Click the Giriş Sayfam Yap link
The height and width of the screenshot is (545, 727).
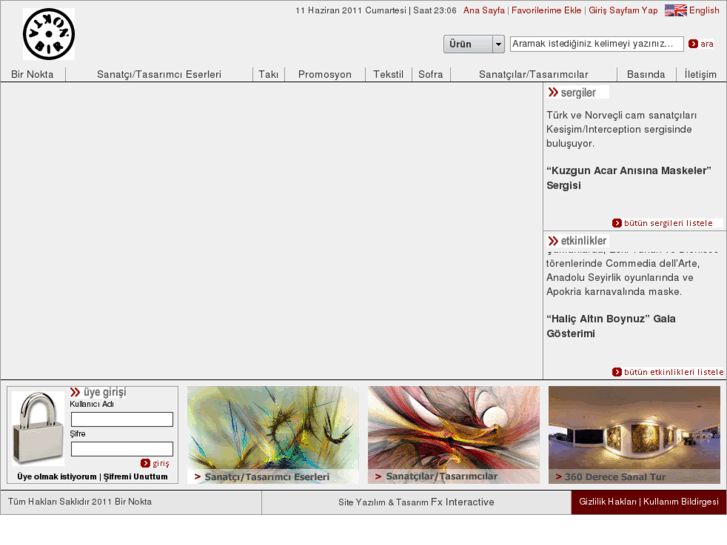(623, 10)
